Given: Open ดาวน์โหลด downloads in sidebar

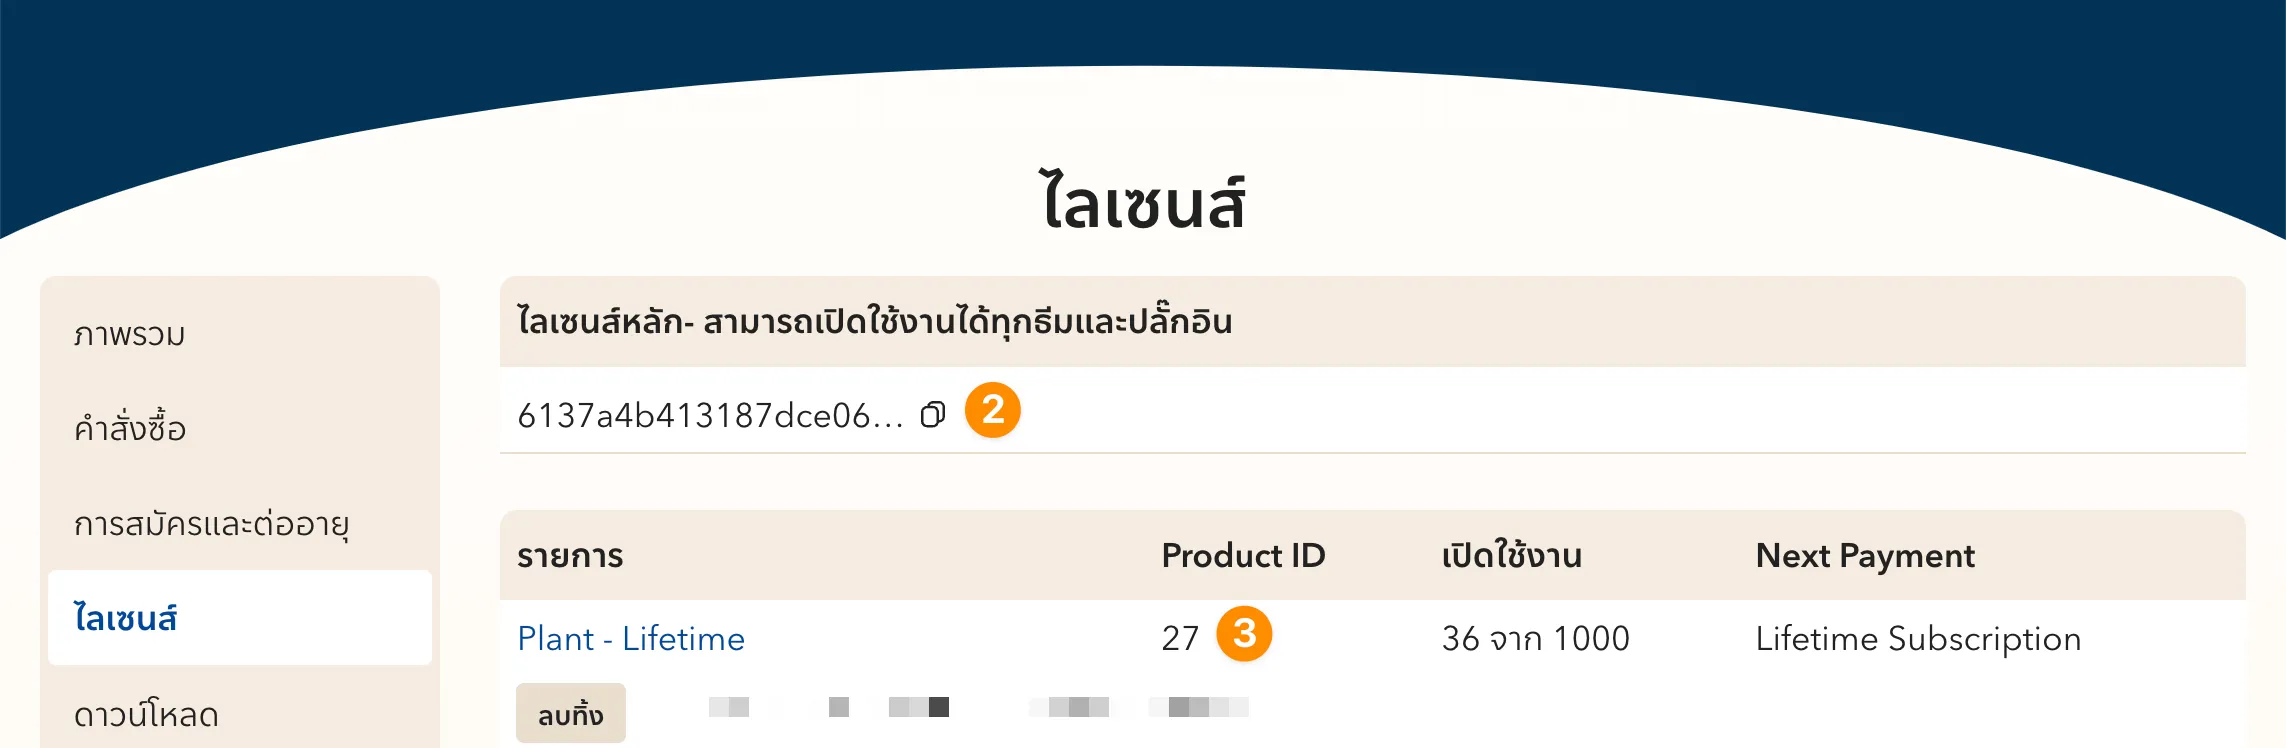Looking at the screenshot, I should point(146,714).
